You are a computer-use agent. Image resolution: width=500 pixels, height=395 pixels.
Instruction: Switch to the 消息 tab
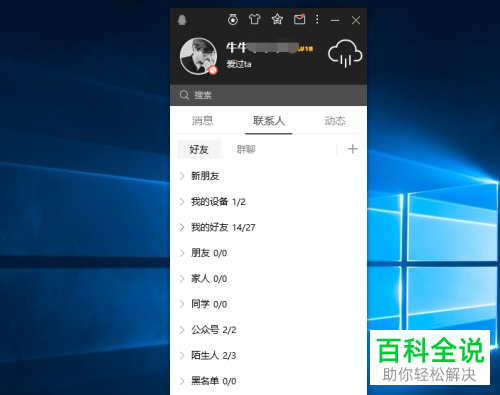click(203, 120)
